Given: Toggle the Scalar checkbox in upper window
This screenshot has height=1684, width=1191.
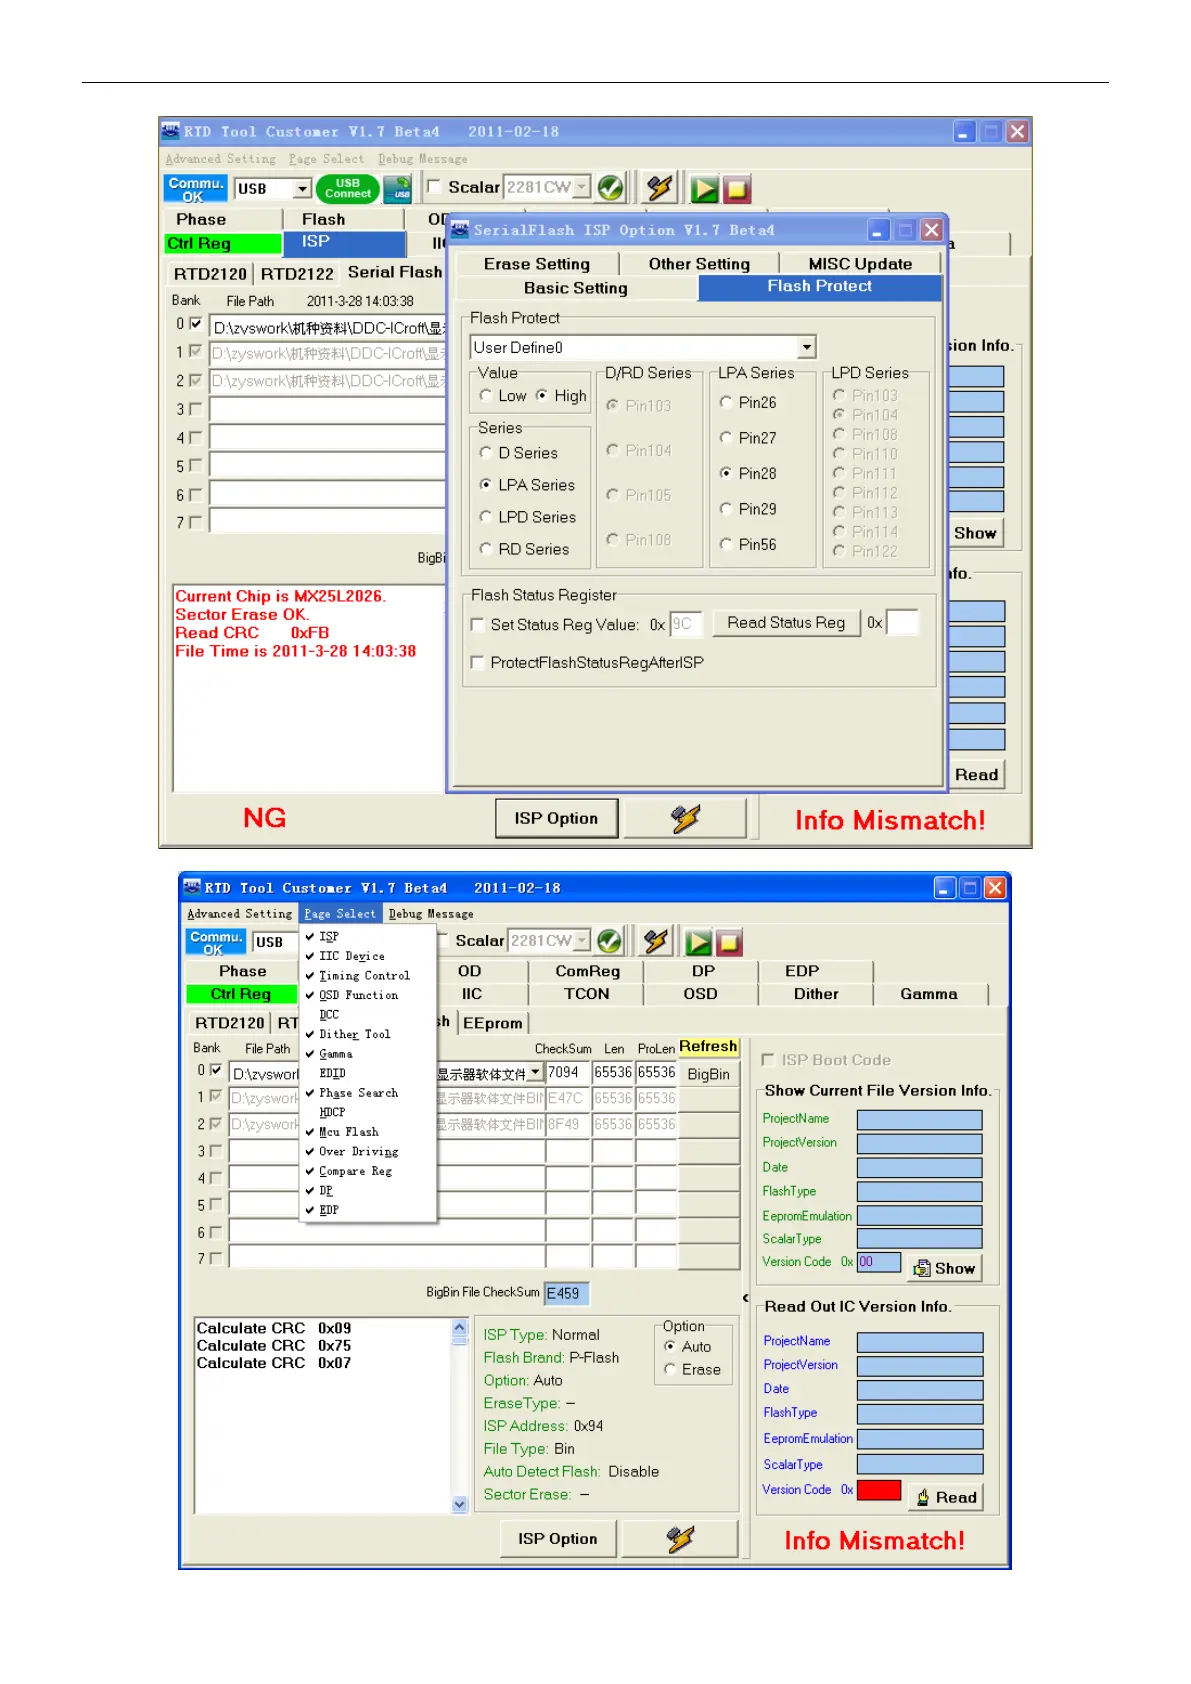Looking at the screenshot, I should [434, 186].
